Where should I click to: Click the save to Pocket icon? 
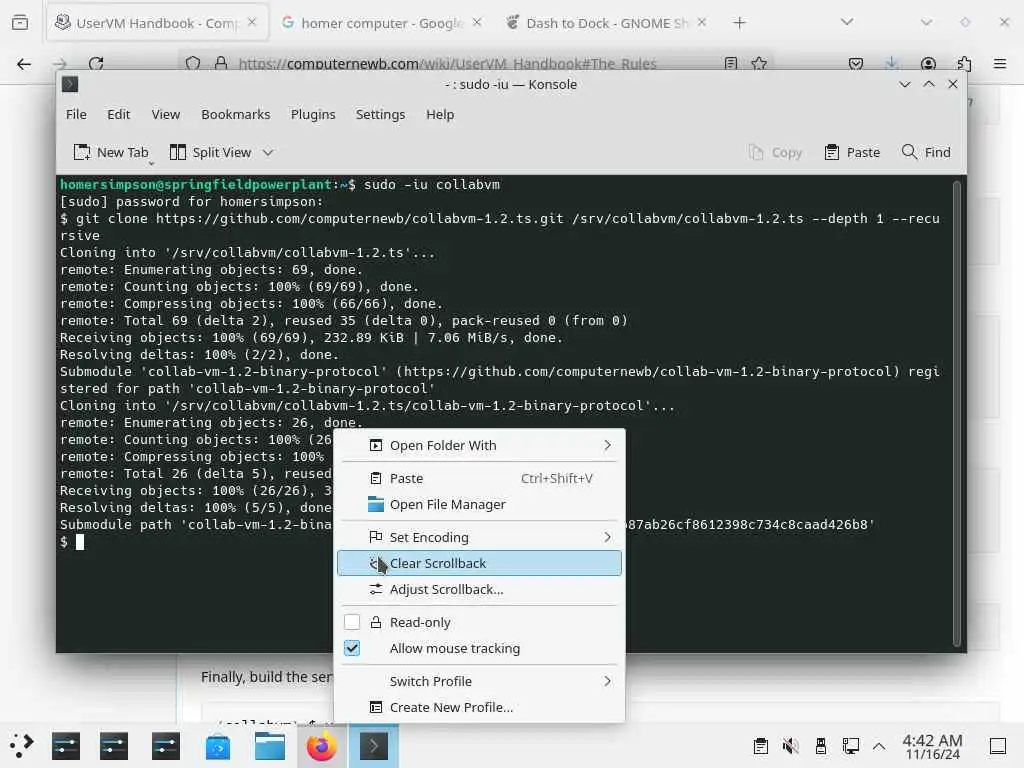pos(856,63)
